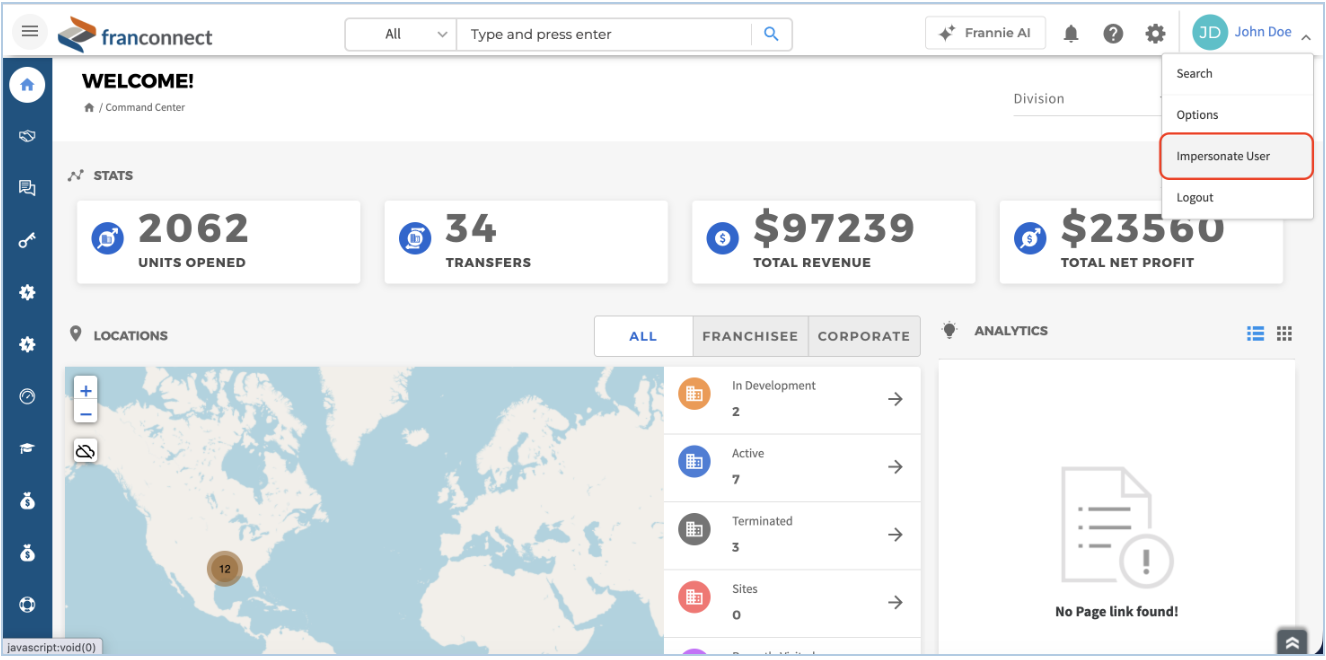Open the handshake sidebar module

coord(27,136)
